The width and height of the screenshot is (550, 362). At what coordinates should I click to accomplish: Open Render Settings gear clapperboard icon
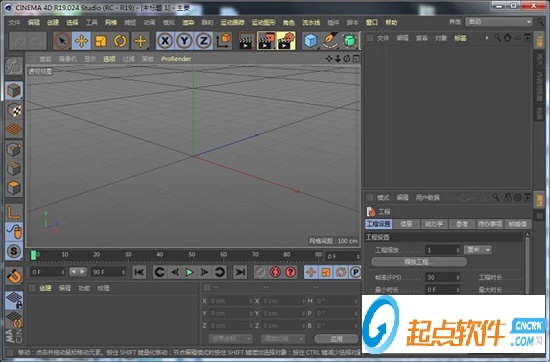tap(286, 41)
